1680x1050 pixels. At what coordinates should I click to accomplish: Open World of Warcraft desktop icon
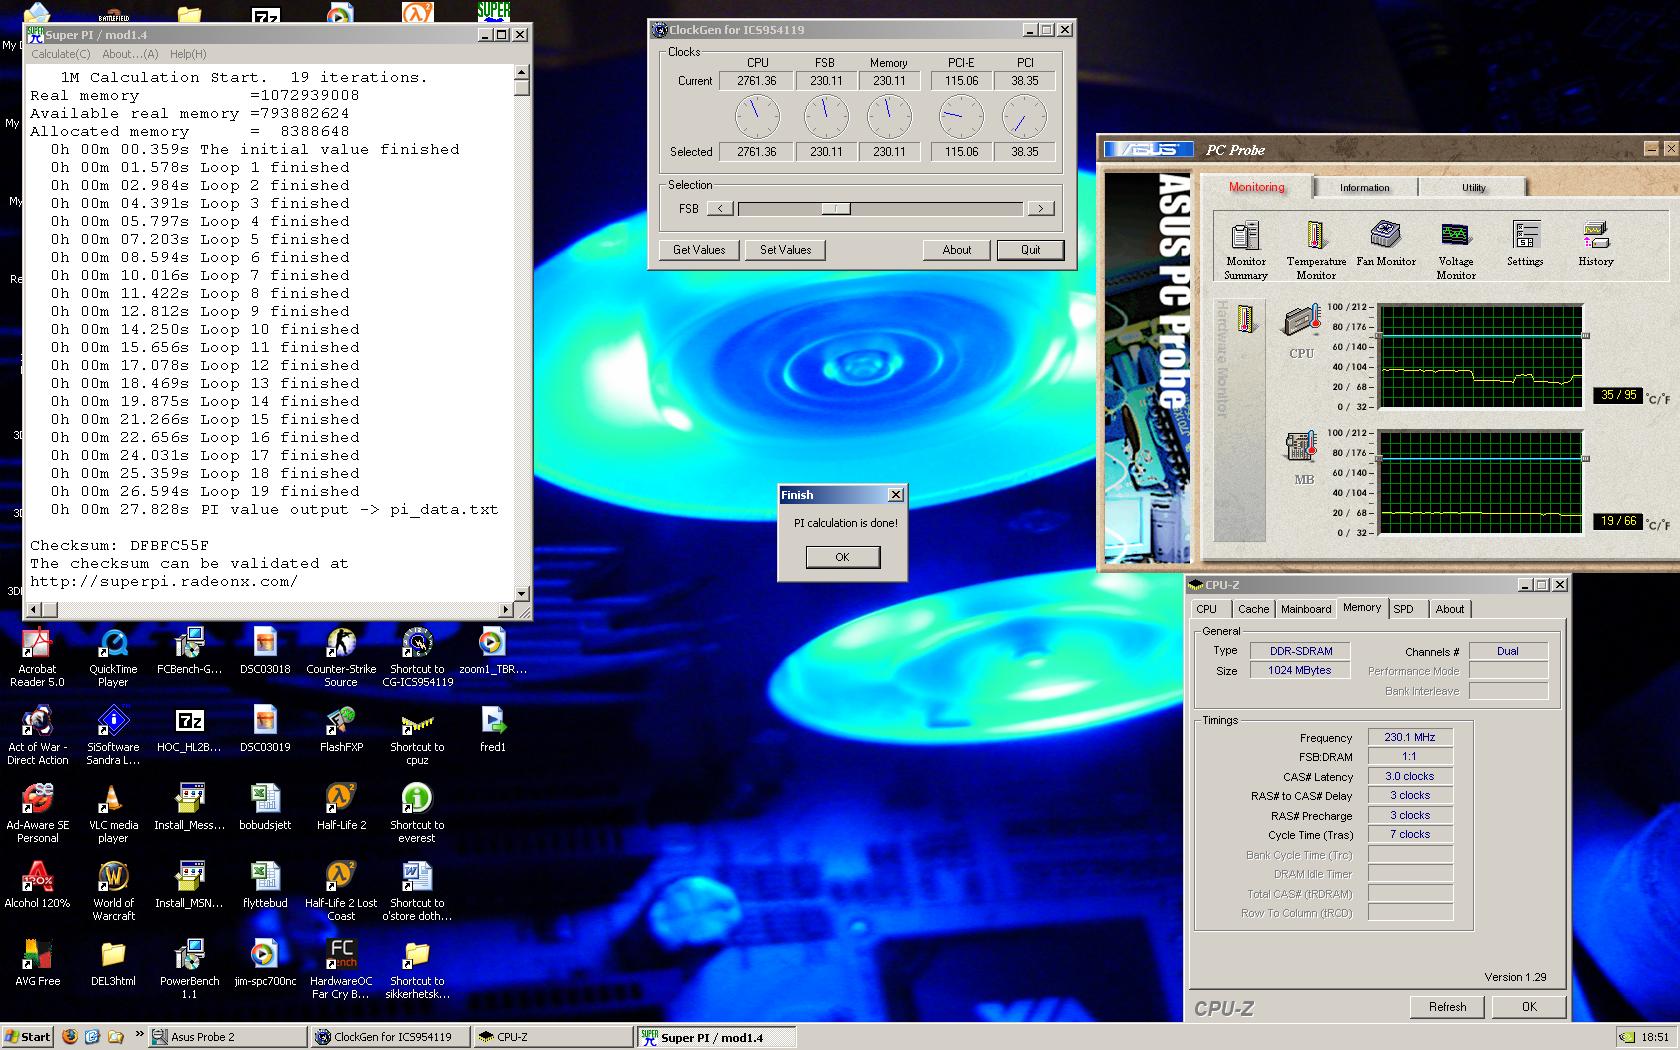point(113,891)
